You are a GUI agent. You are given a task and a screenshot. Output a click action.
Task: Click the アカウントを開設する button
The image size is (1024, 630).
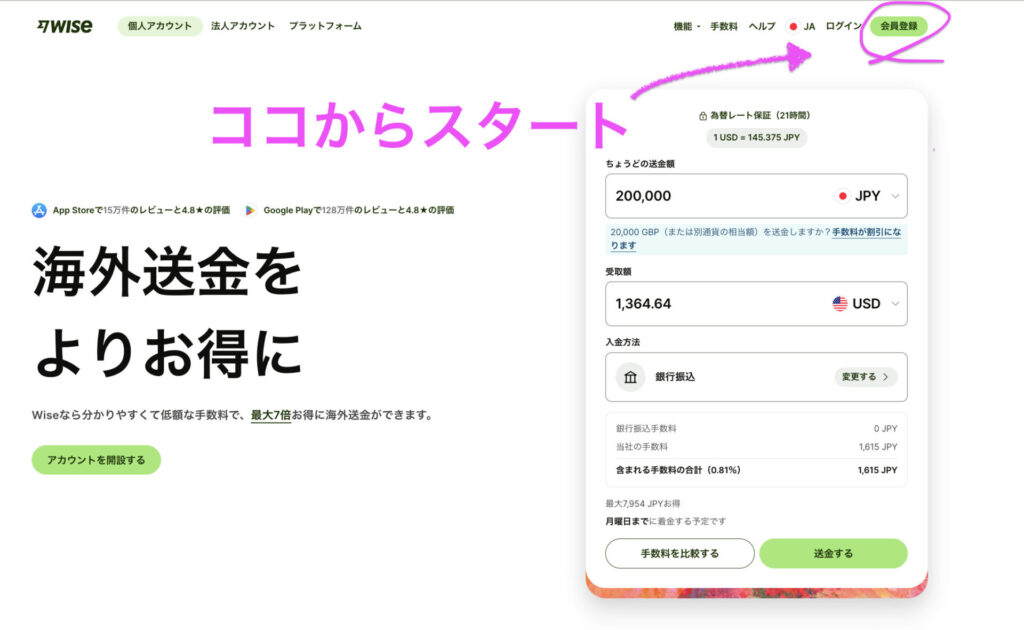click(x=96, y=460)
